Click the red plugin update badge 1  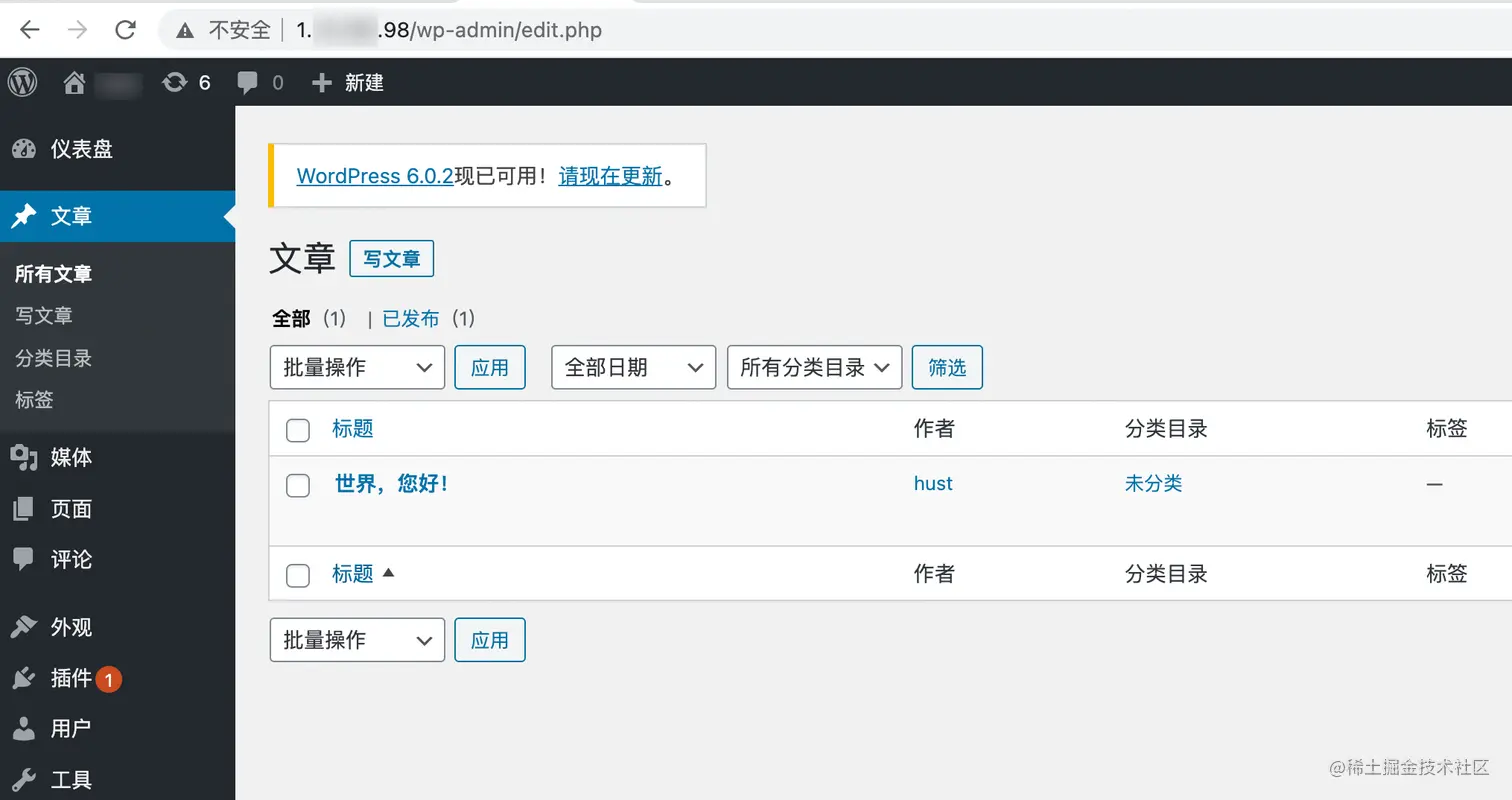[x=109, y=679]
